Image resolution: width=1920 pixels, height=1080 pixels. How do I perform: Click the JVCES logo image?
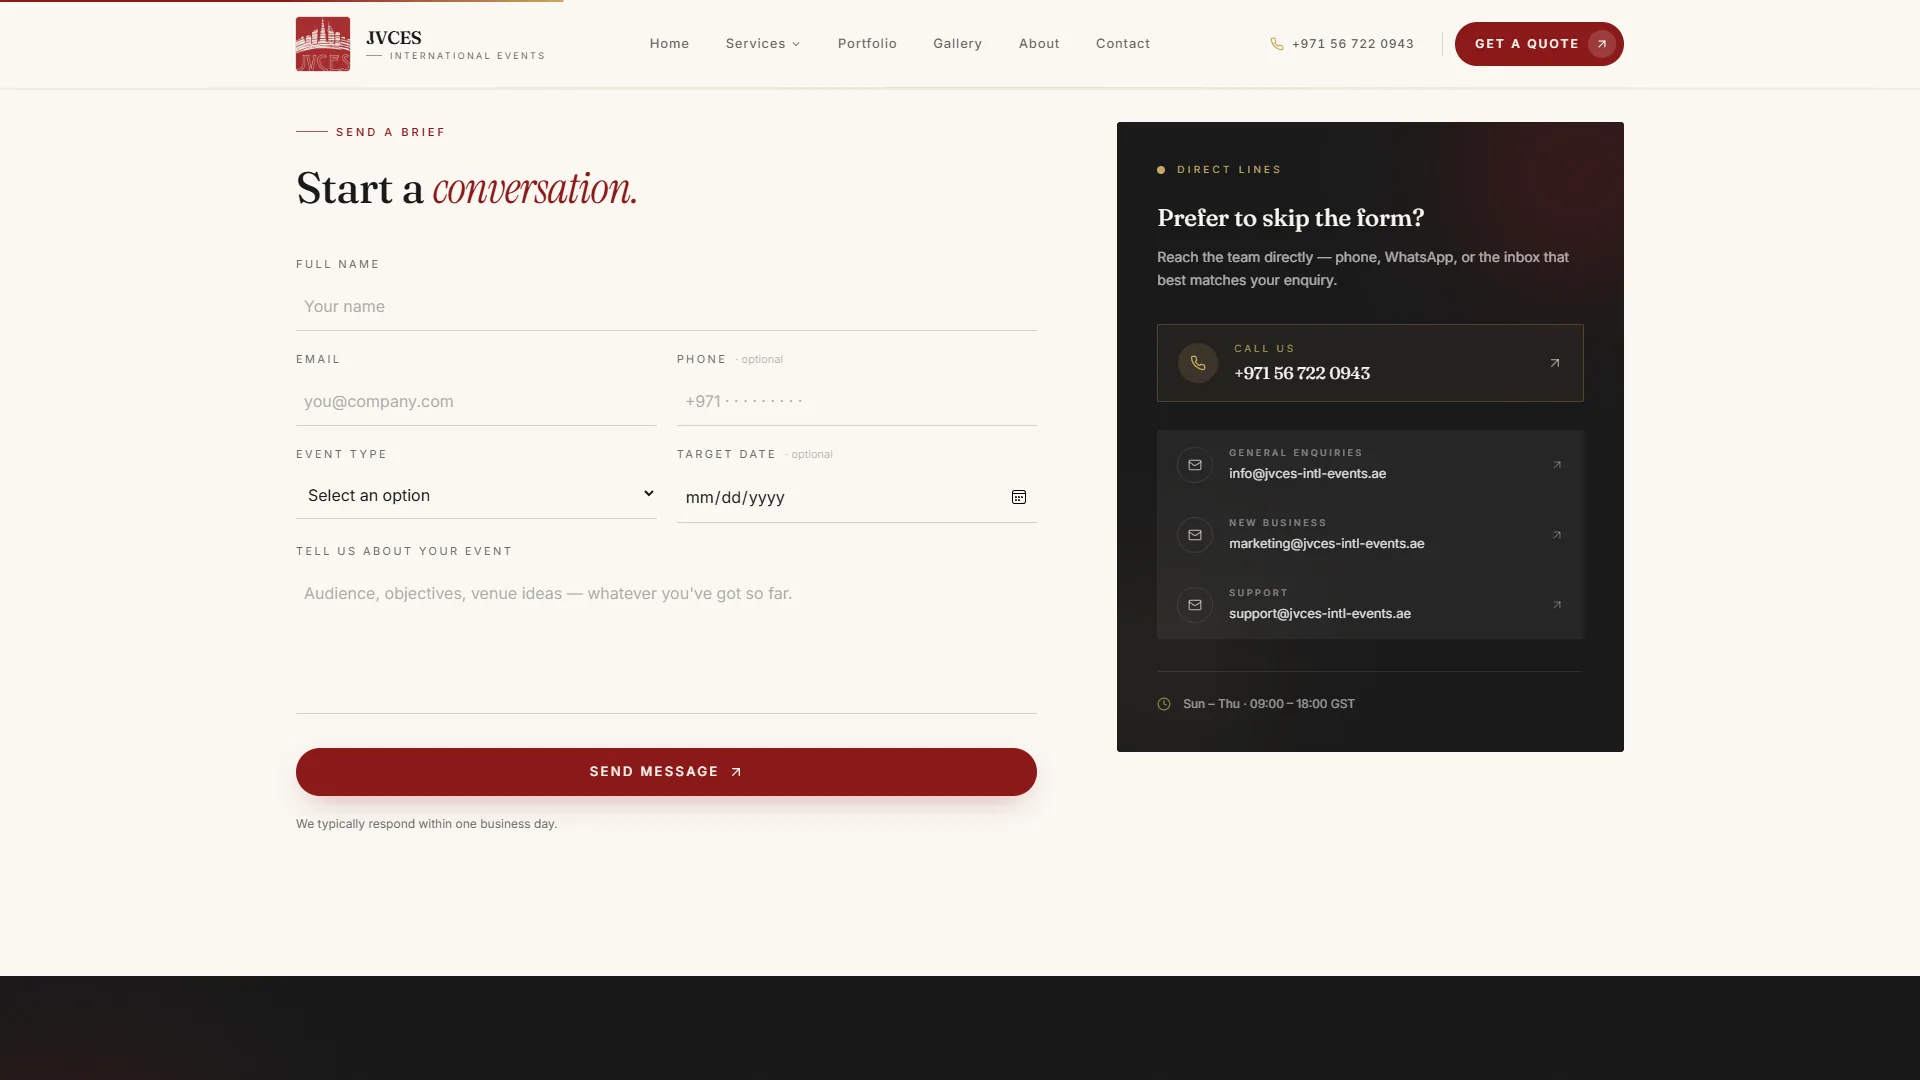pyautogui.click(x=323, y=44)
